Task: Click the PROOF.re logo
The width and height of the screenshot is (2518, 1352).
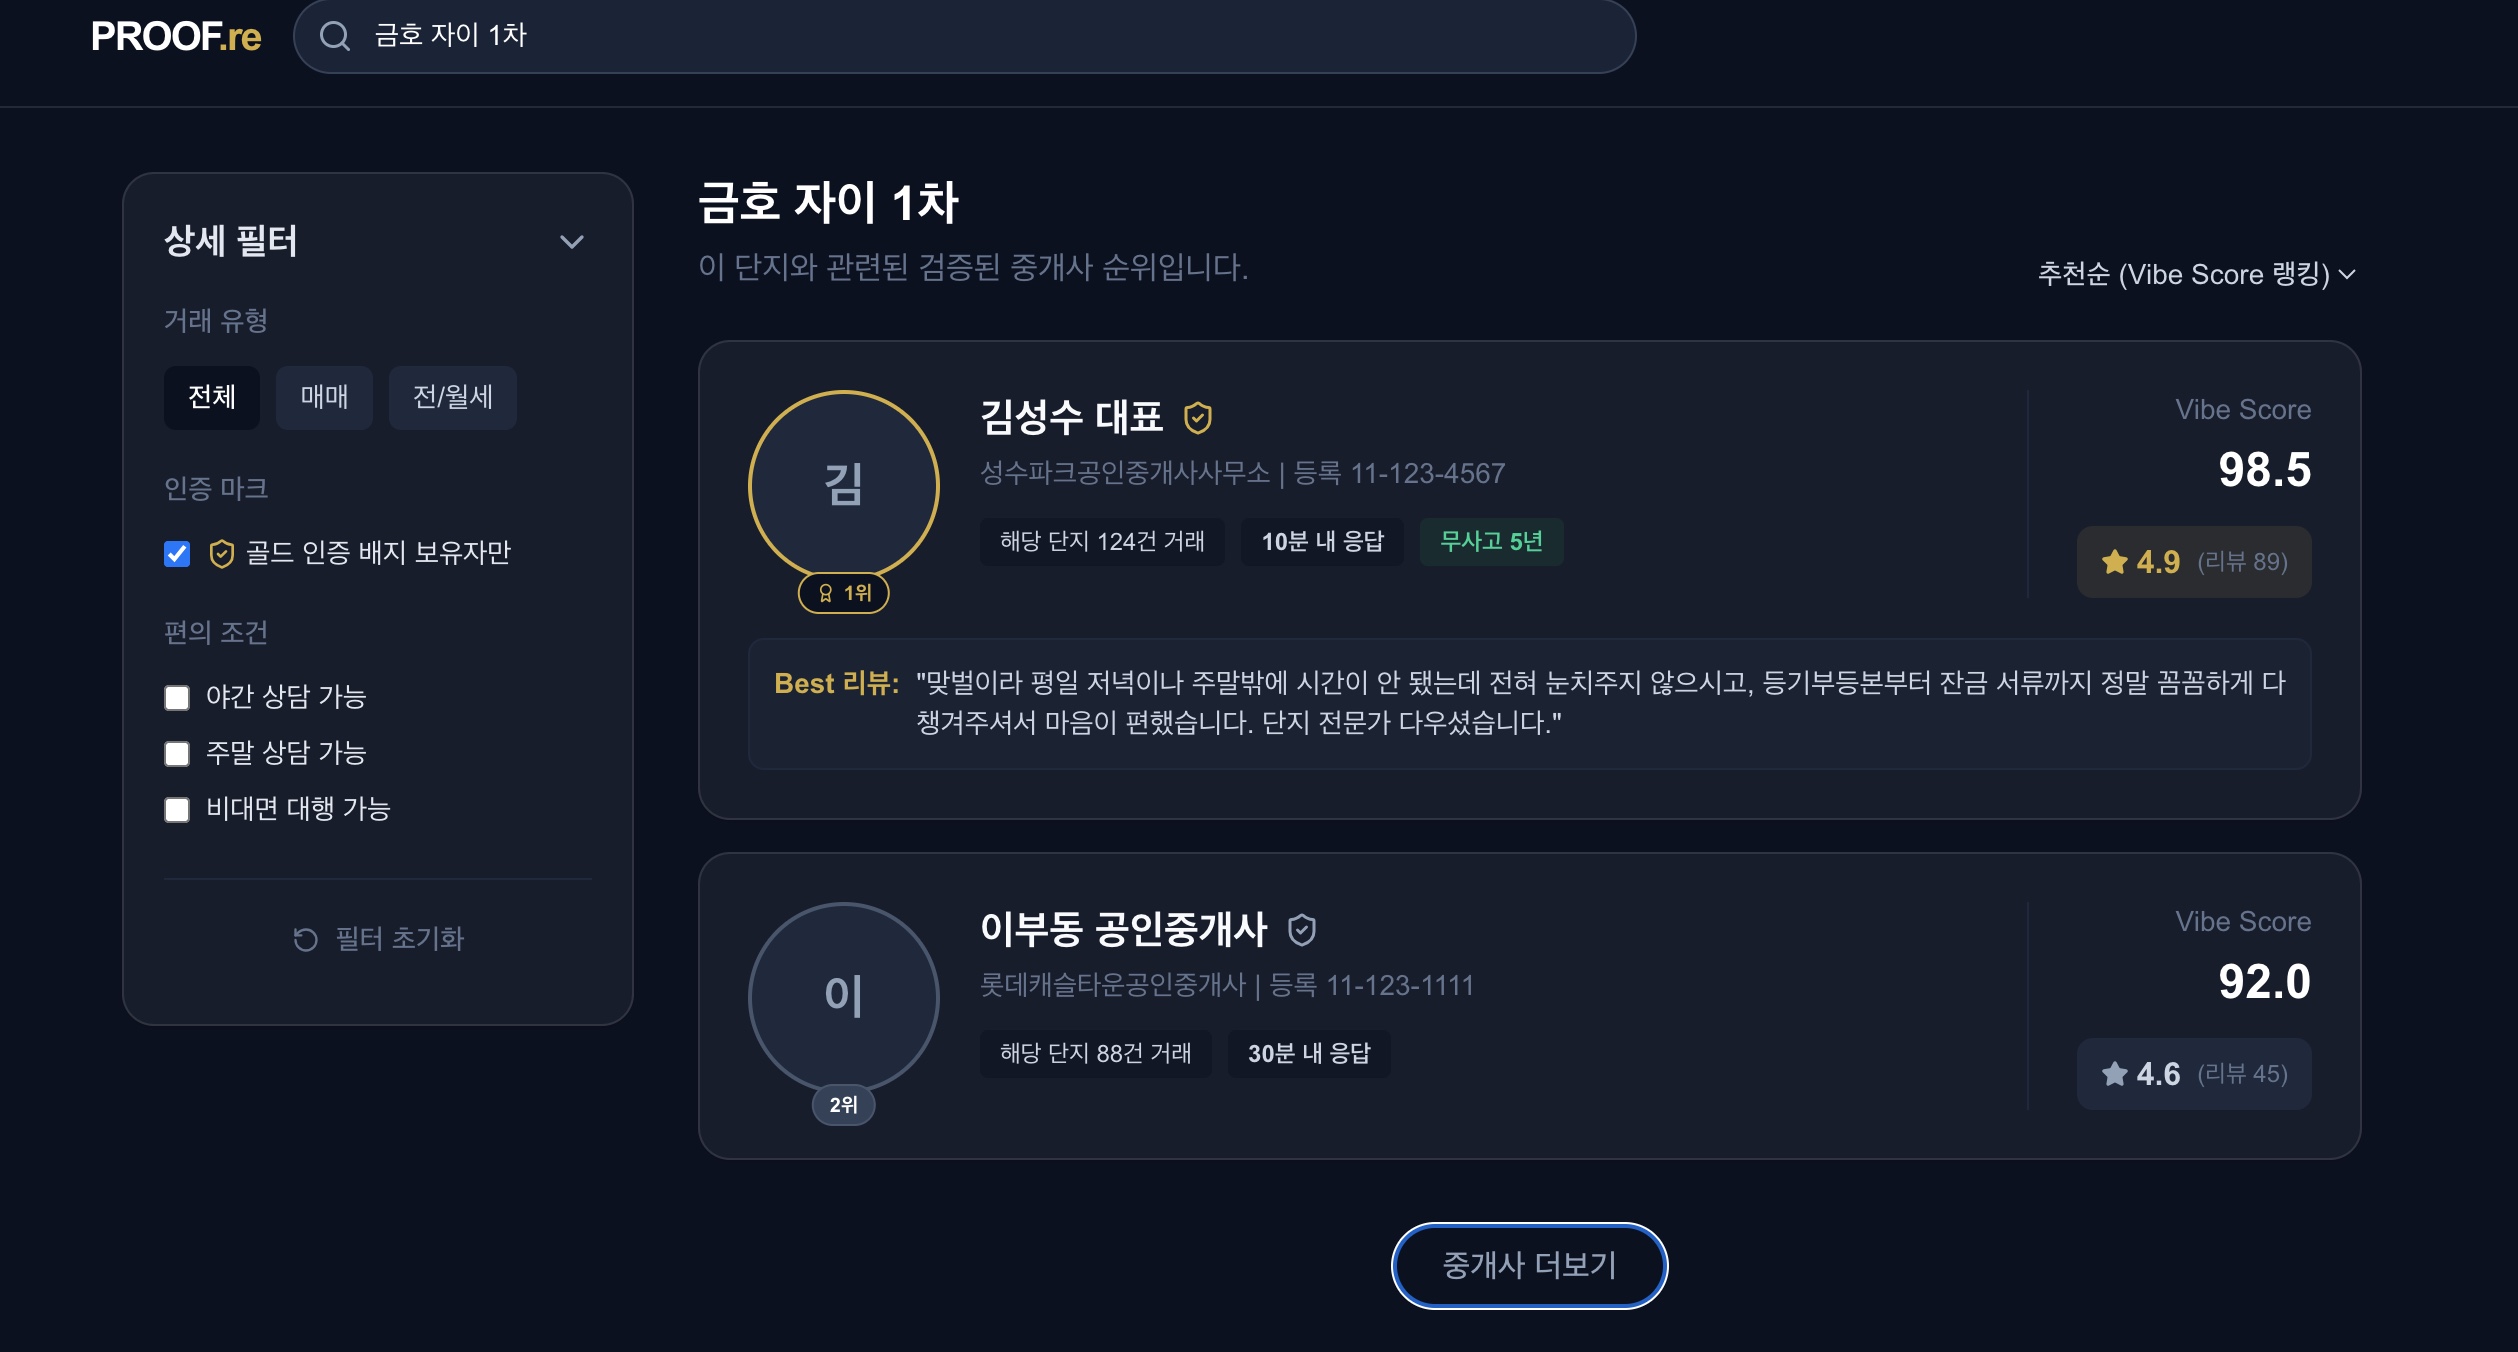Action: coord(176,37)
